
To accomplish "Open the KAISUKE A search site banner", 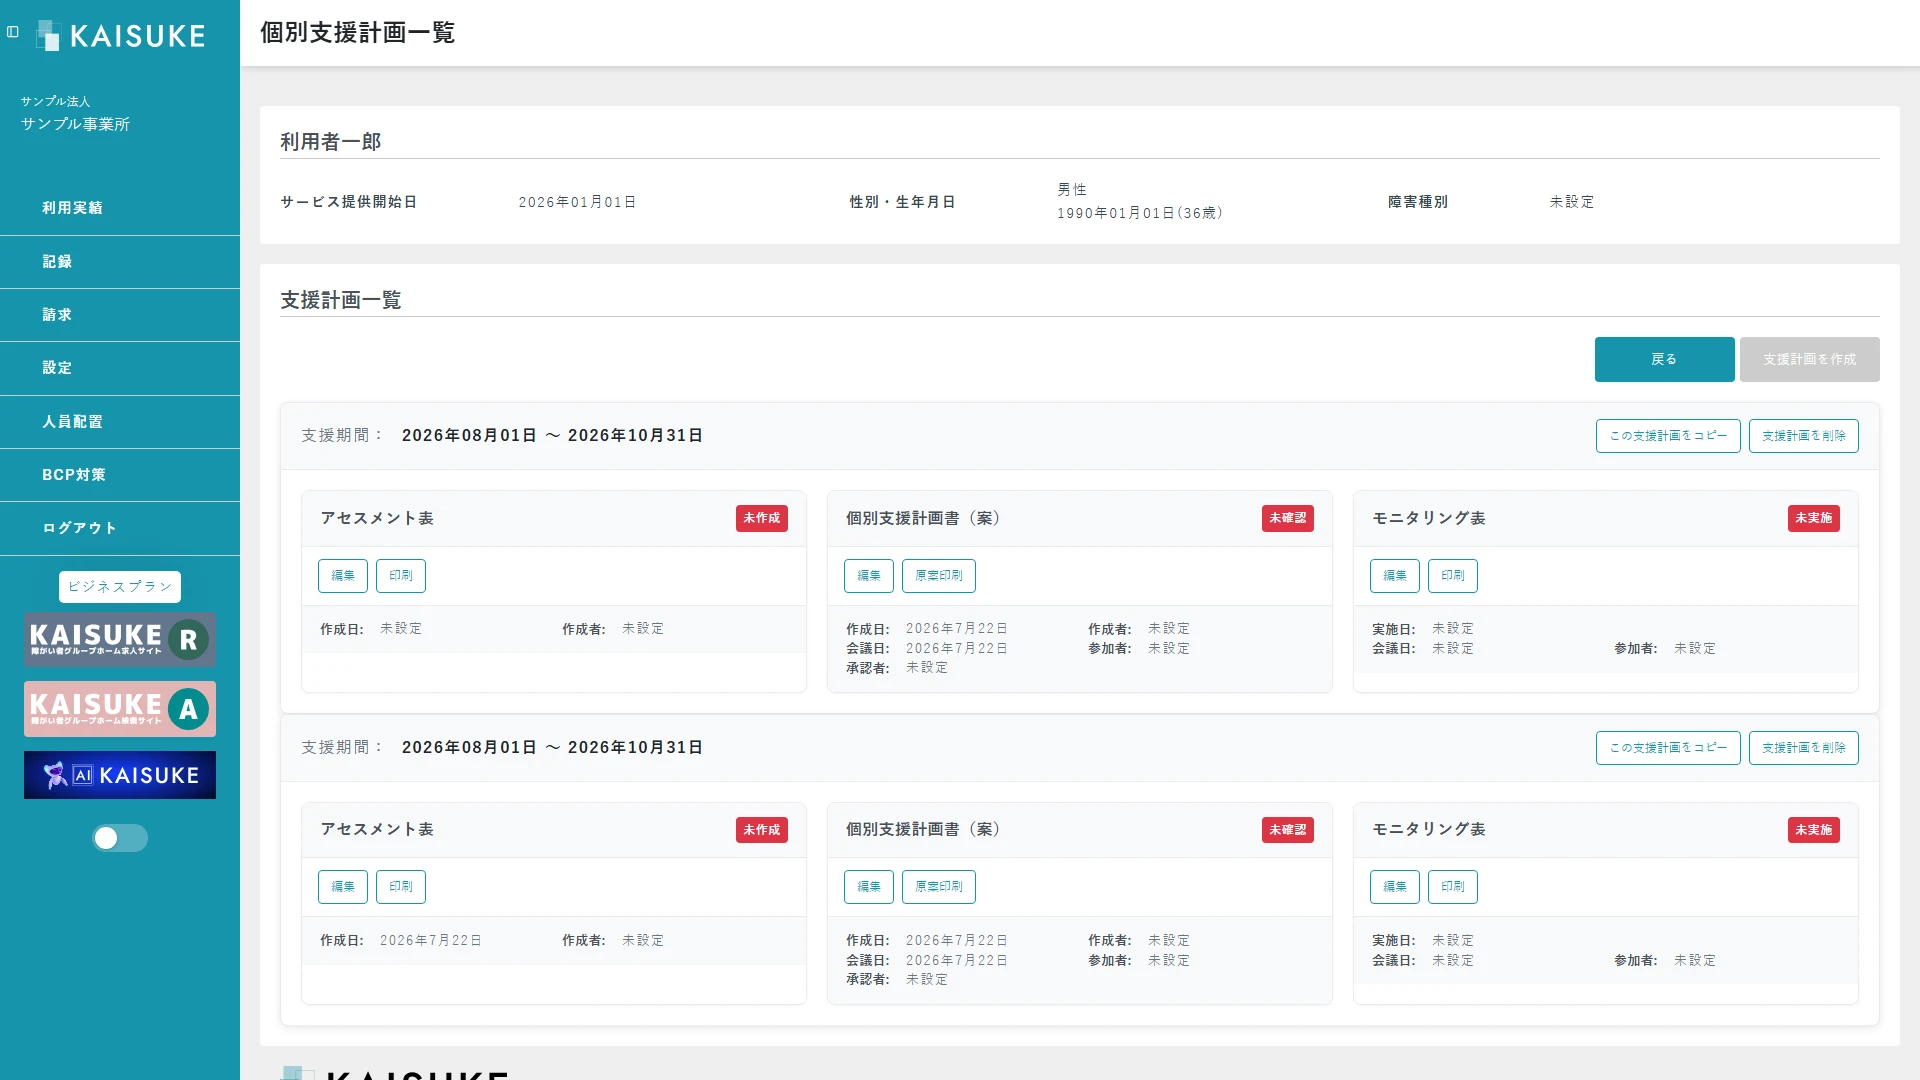I will click(x=120, y=709).
